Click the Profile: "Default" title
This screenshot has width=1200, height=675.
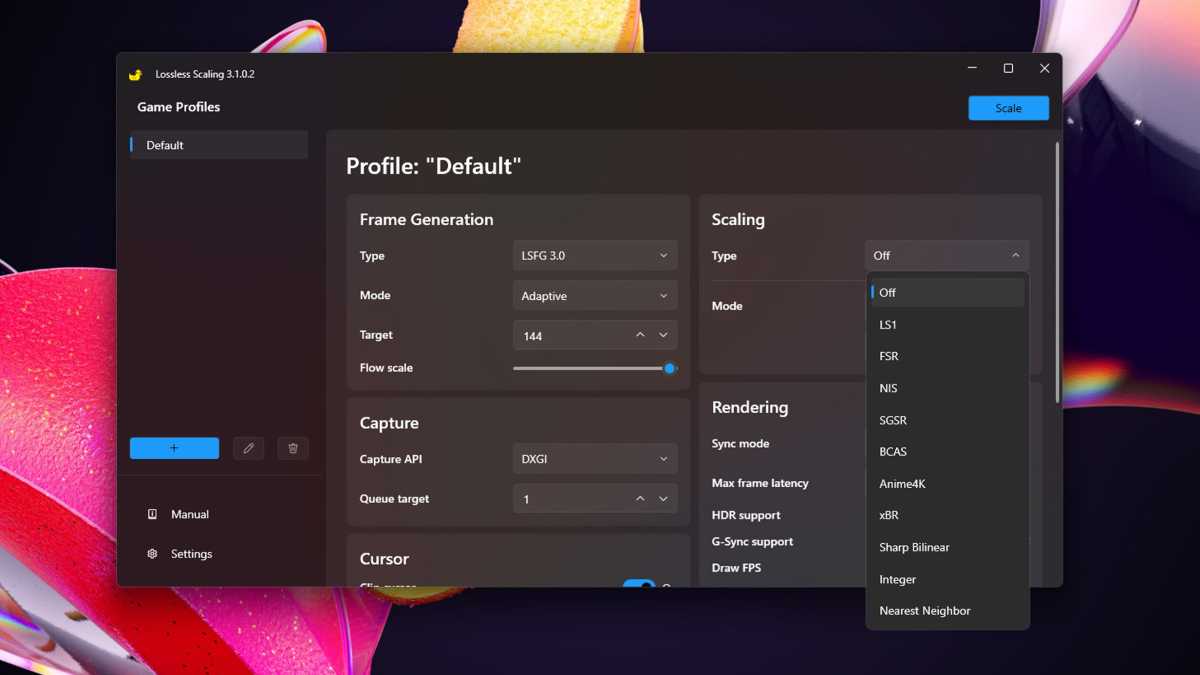click(x=434, y=166)
